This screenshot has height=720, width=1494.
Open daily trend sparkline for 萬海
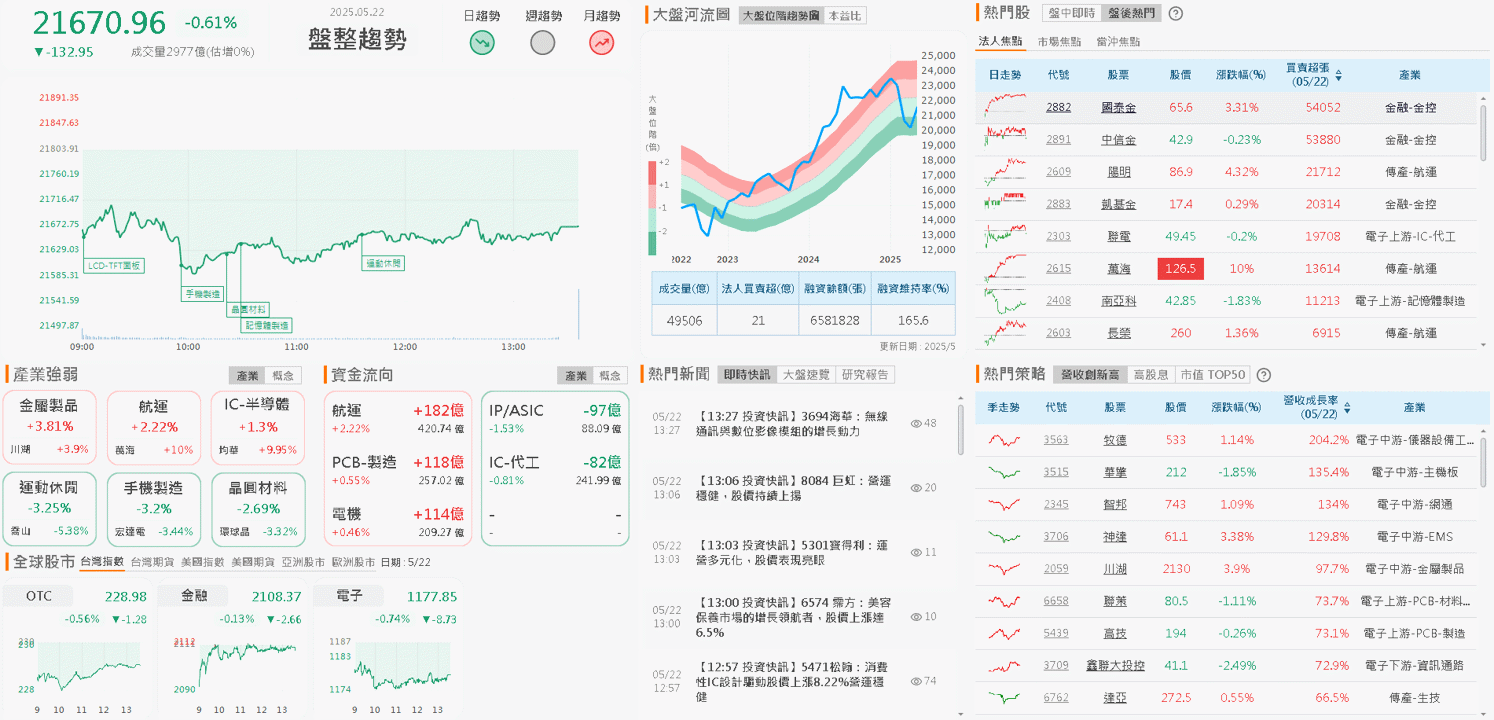[x=1005, y=268]
